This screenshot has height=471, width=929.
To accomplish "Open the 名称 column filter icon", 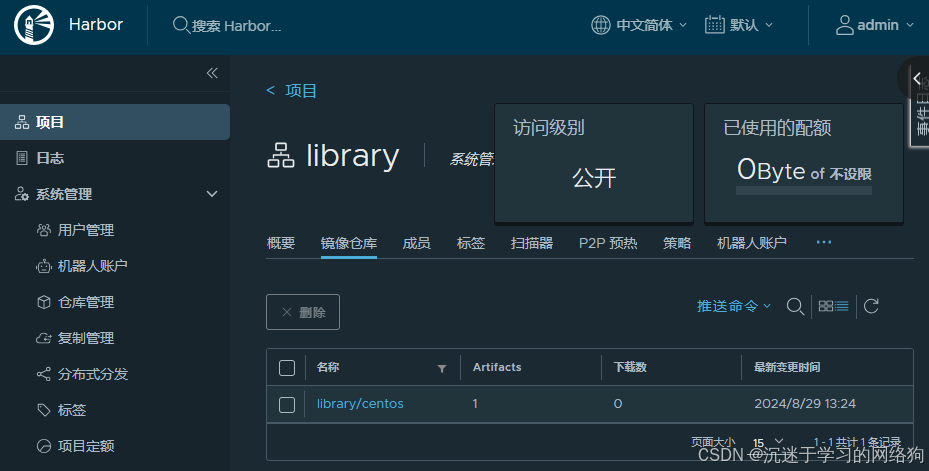I will tap(441, 369).
